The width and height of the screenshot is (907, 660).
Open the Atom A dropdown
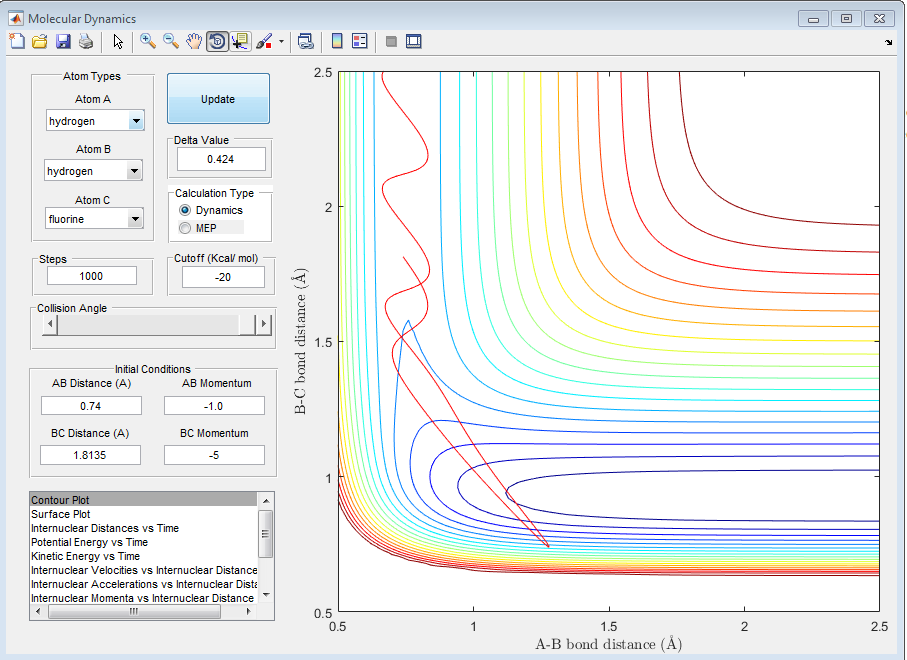[95, 121]
